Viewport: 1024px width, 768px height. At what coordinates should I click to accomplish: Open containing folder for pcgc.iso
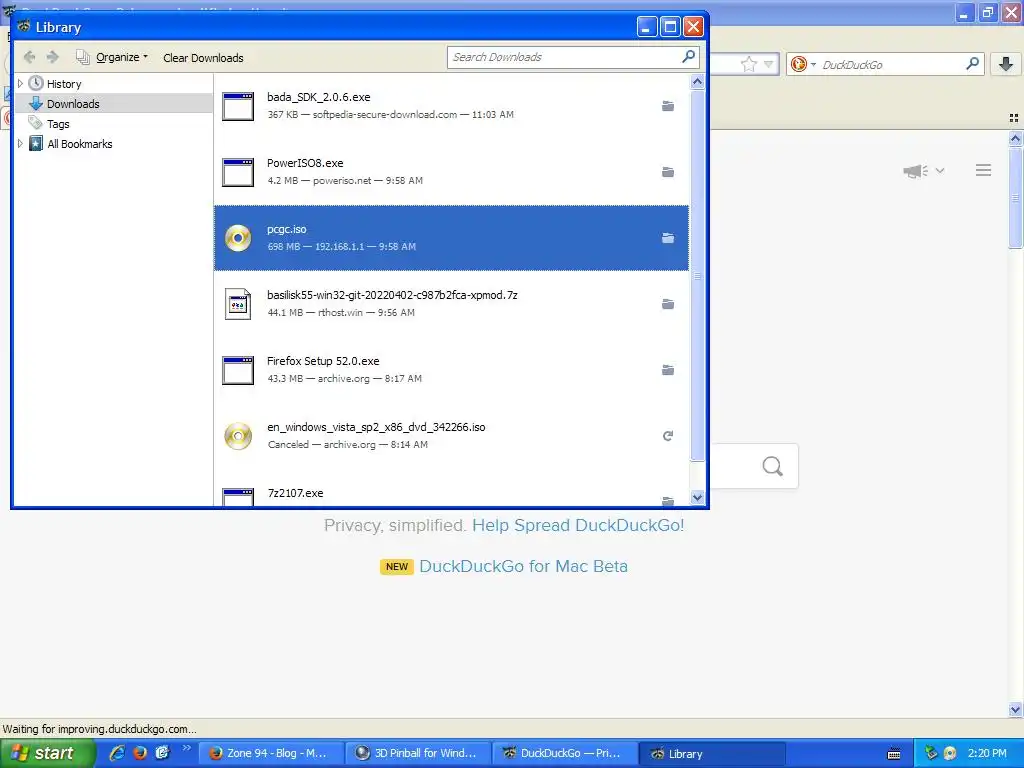(667, 238)
